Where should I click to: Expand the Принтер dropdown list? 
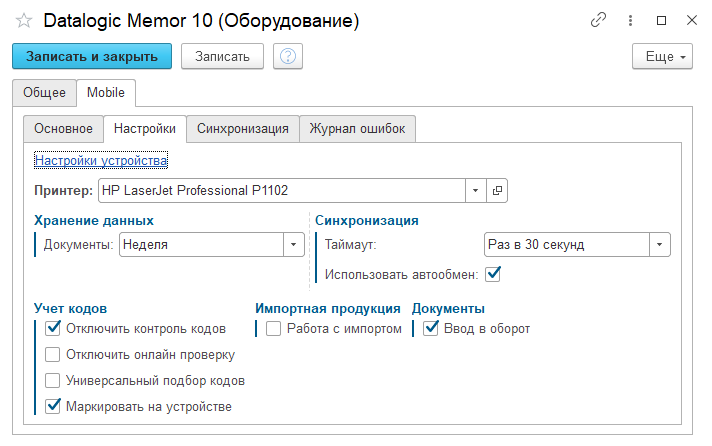click(475, 190)
